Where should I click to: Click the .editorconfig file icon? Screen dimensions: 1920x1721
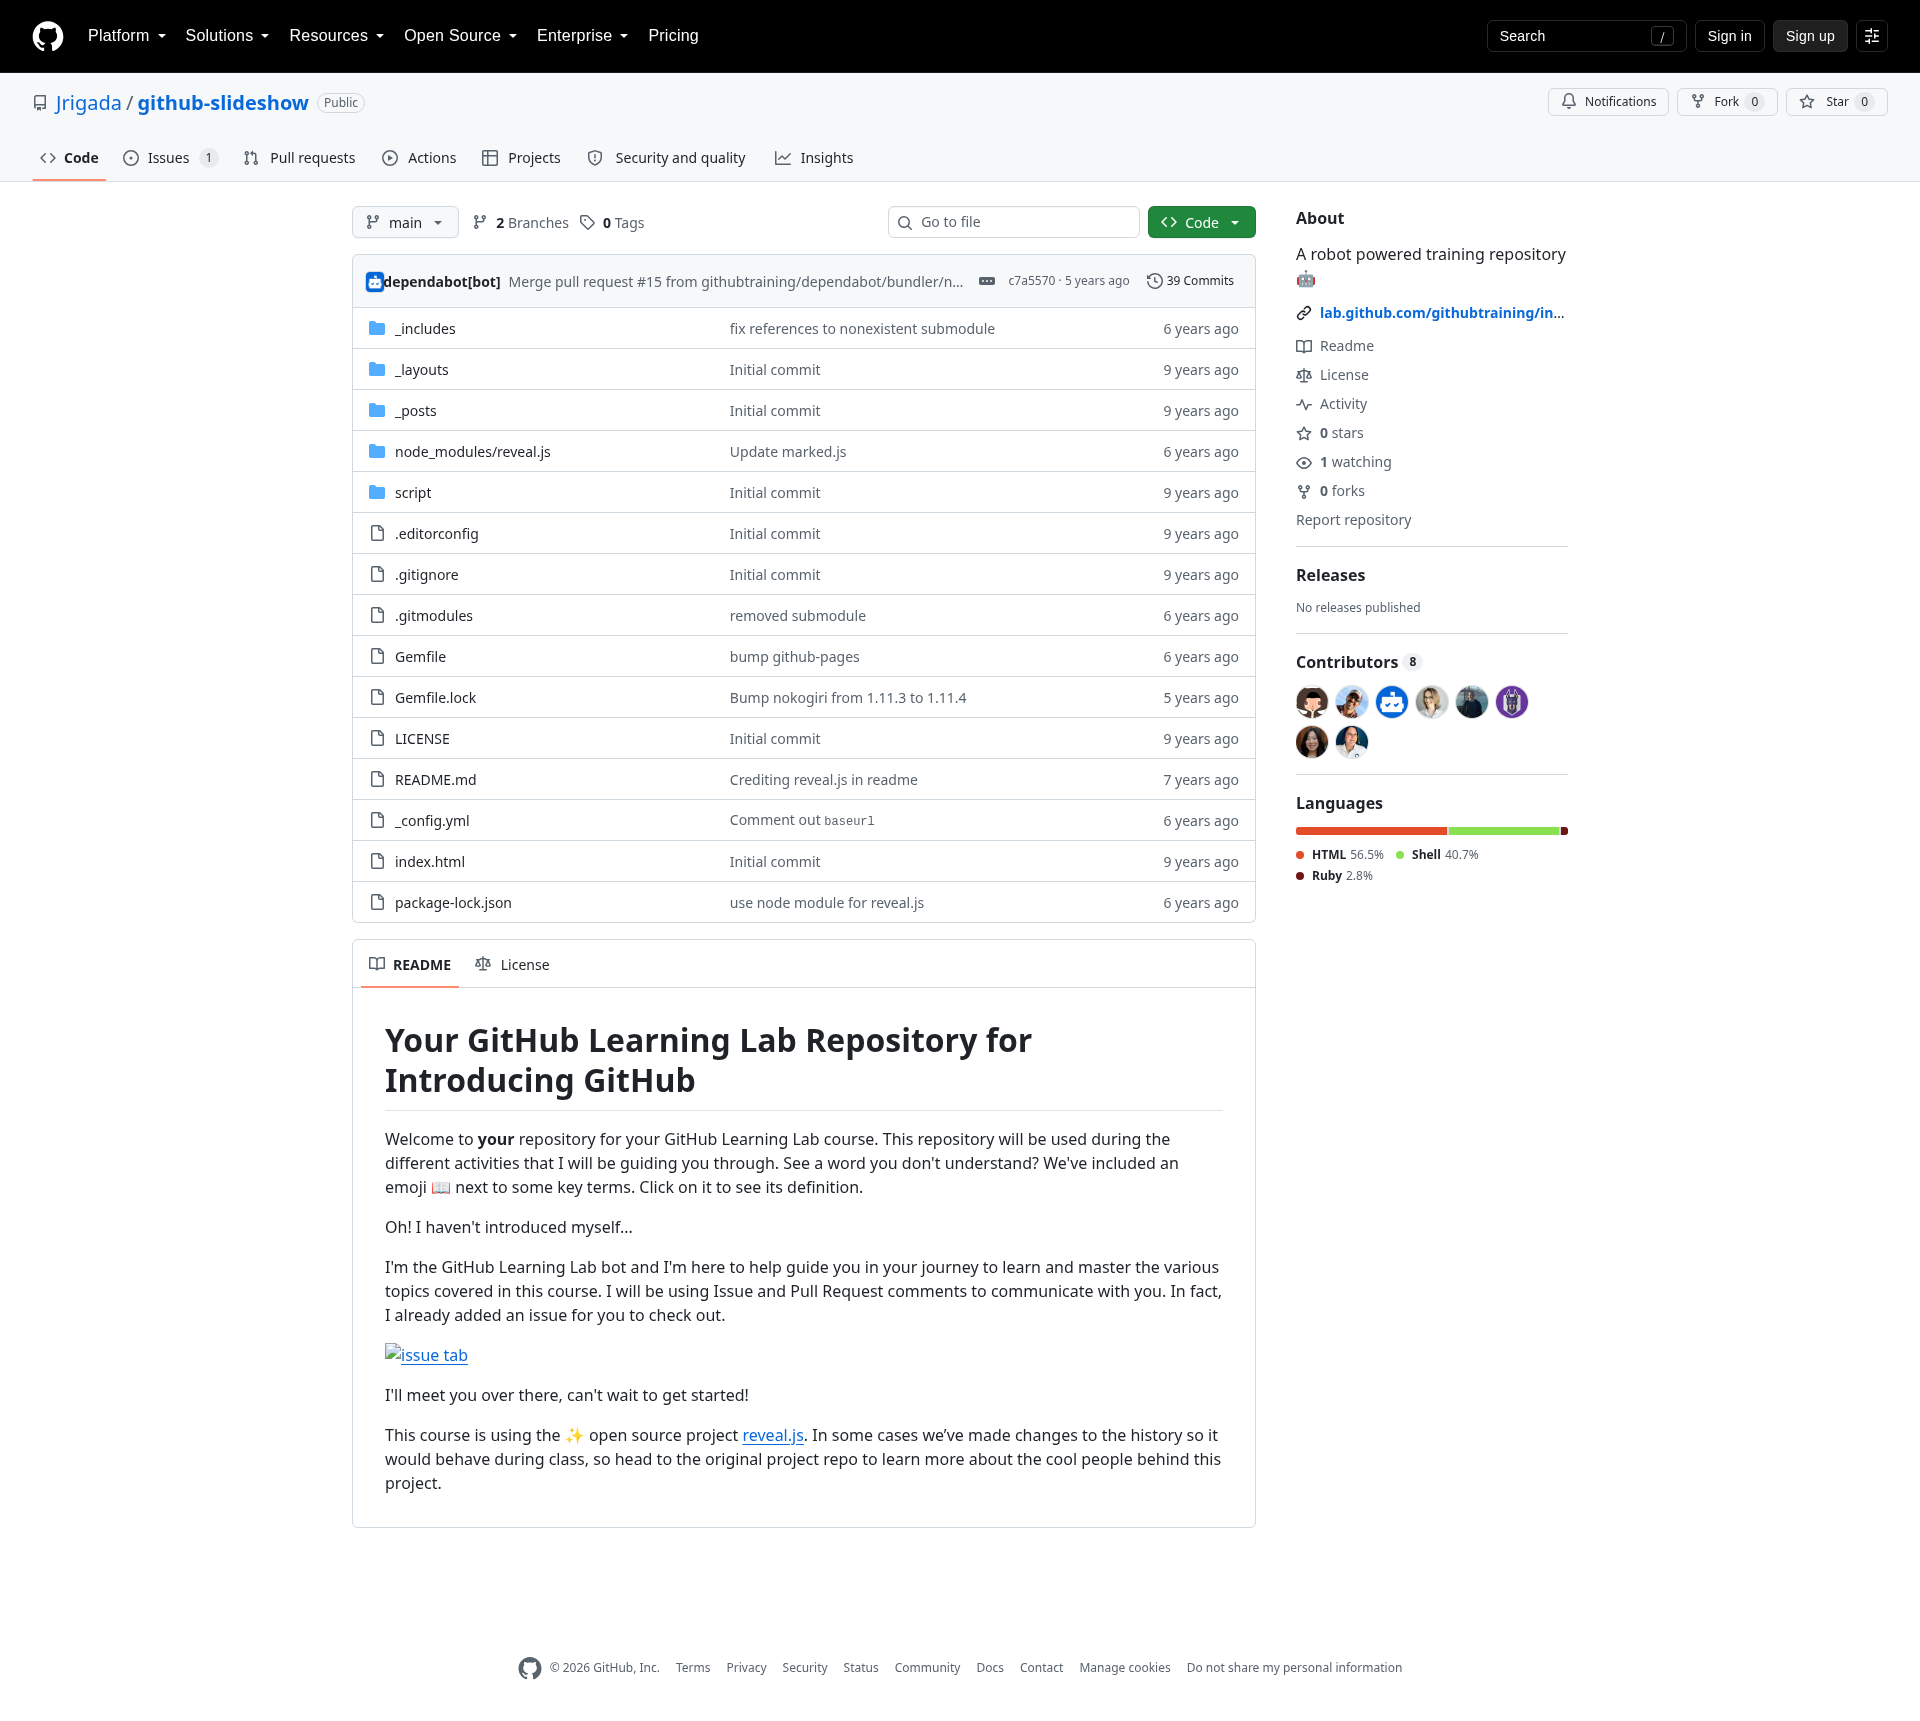[x=377, y=534]
